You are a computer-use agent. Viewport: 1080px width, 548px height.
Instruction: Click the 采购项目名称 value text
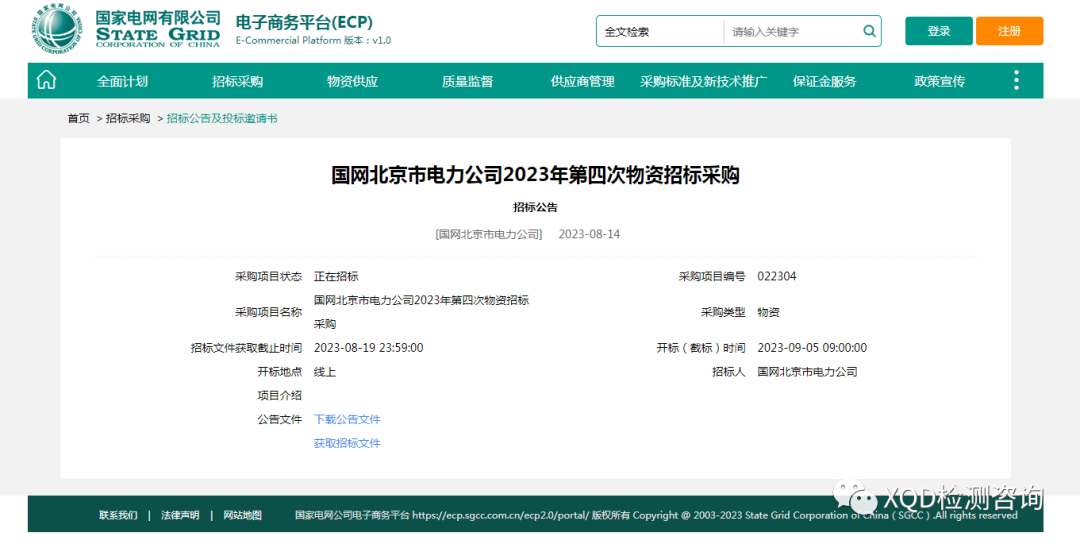pos(422,312)
